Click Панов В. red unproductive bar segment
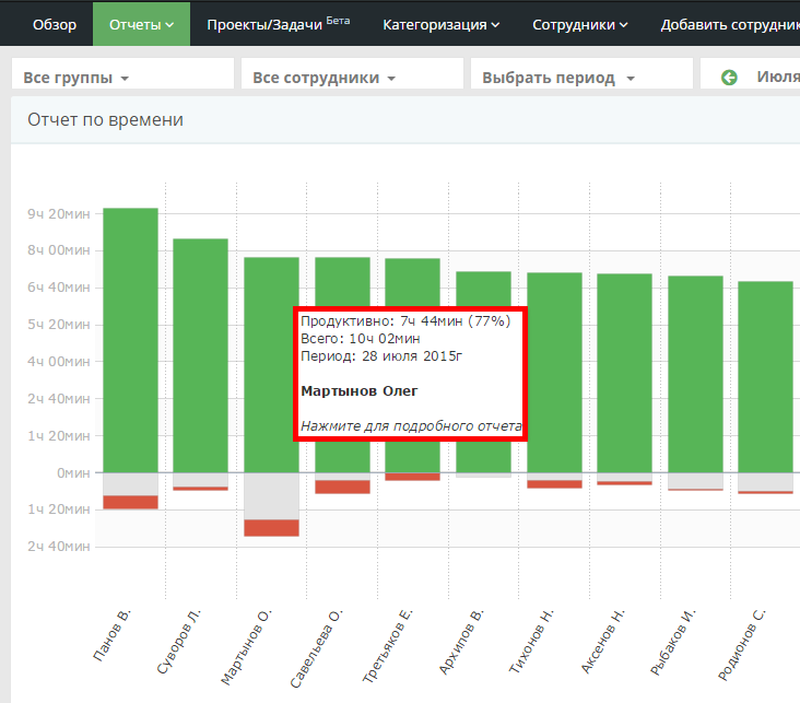Viewport: 800px width, 703px height. (x=131, y=502)
